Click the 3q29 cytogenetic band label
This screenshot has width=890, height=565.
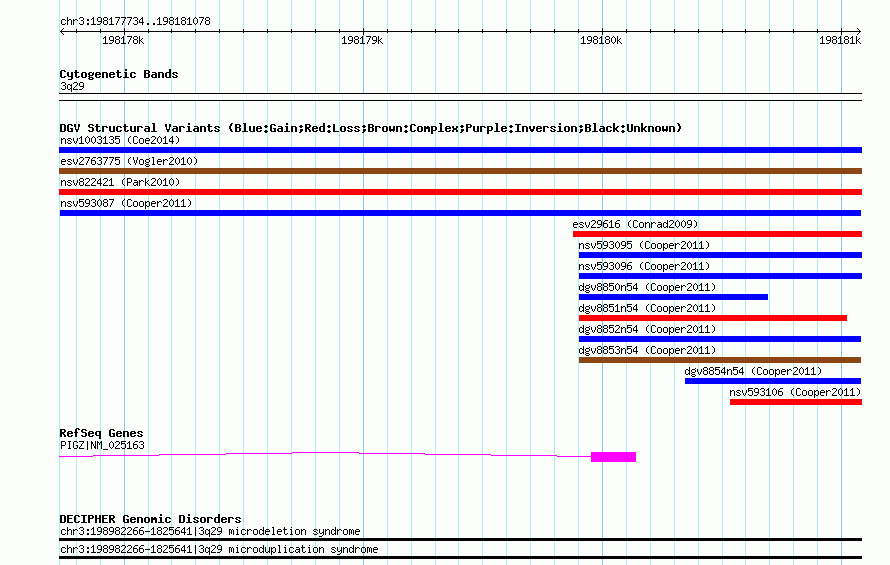(x=72, y=87)
